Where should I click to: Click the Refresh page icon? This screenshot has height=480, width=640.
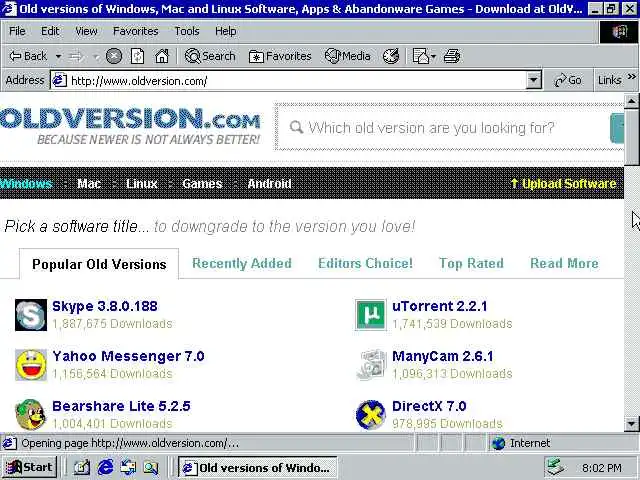coord(137,56)
